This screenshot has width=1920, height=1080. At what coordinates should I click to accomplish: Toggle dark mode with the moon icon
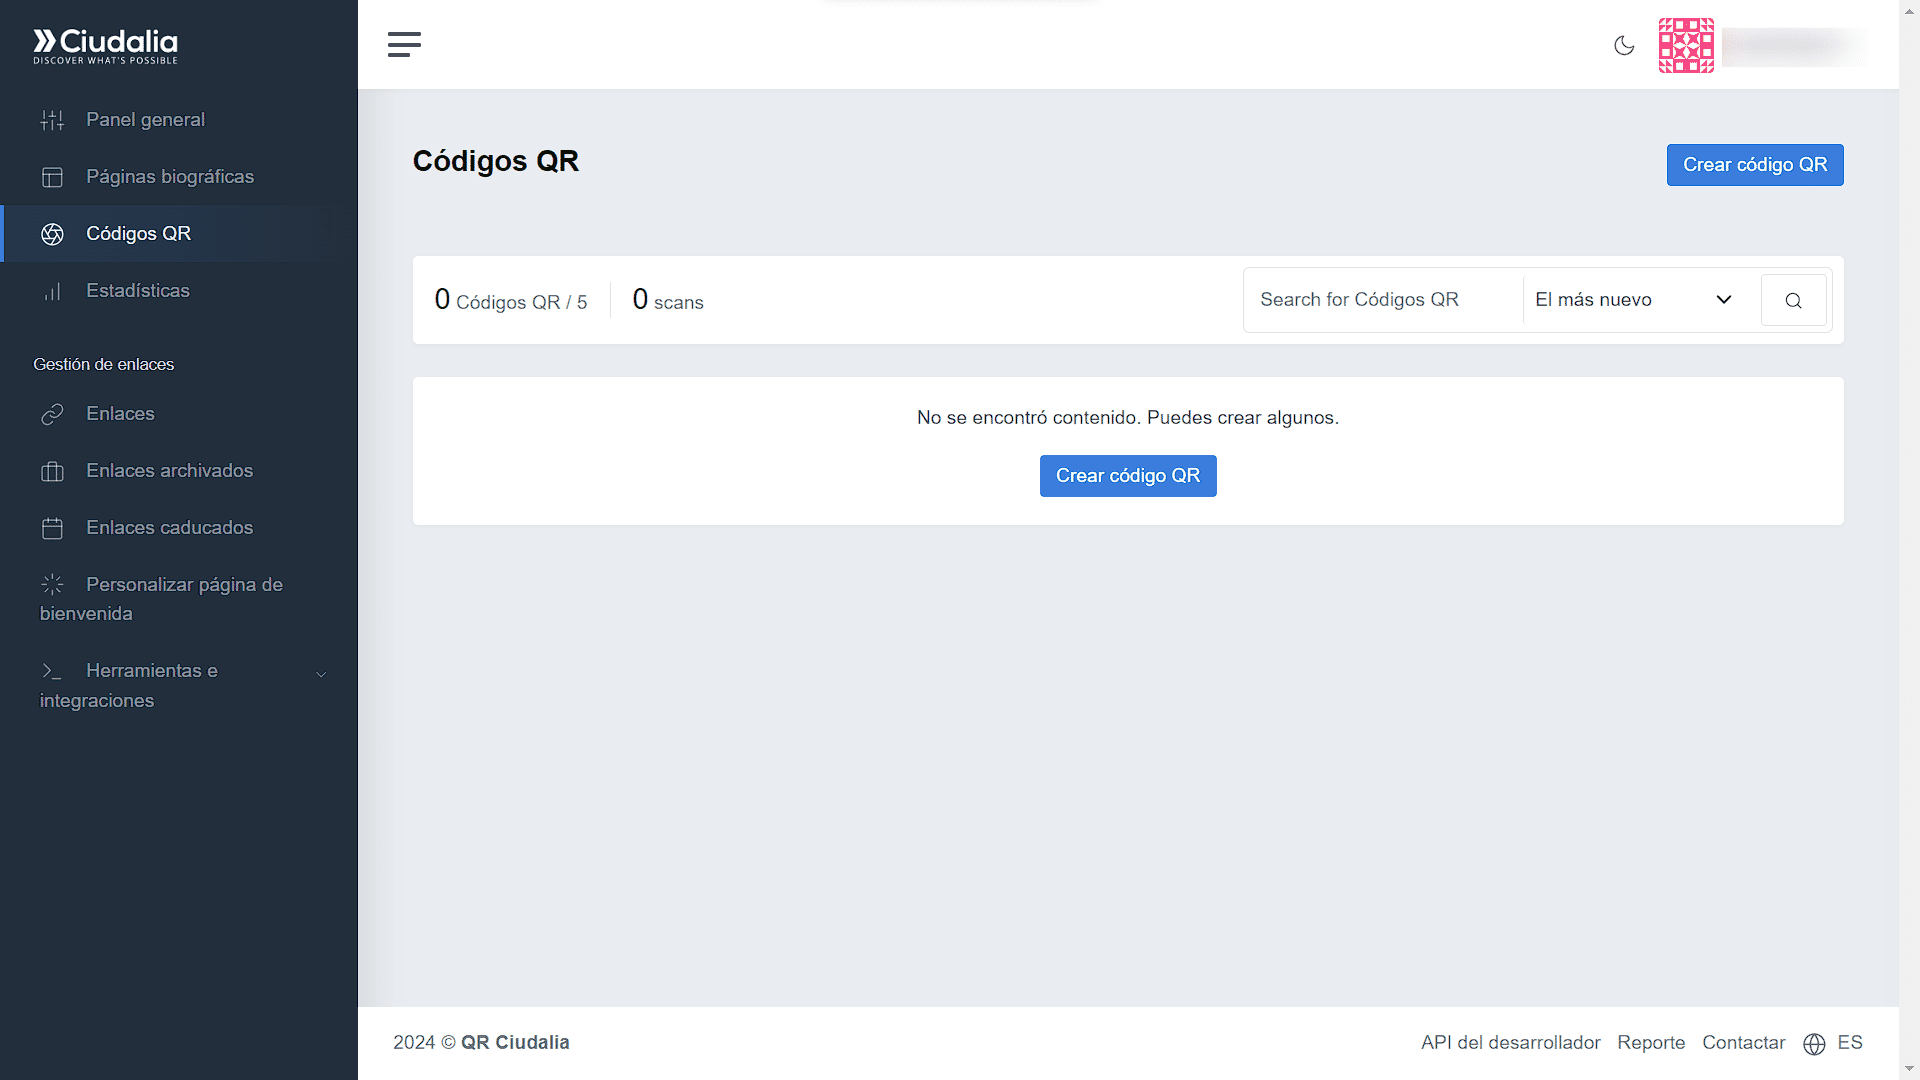[x=1624, y=45]
